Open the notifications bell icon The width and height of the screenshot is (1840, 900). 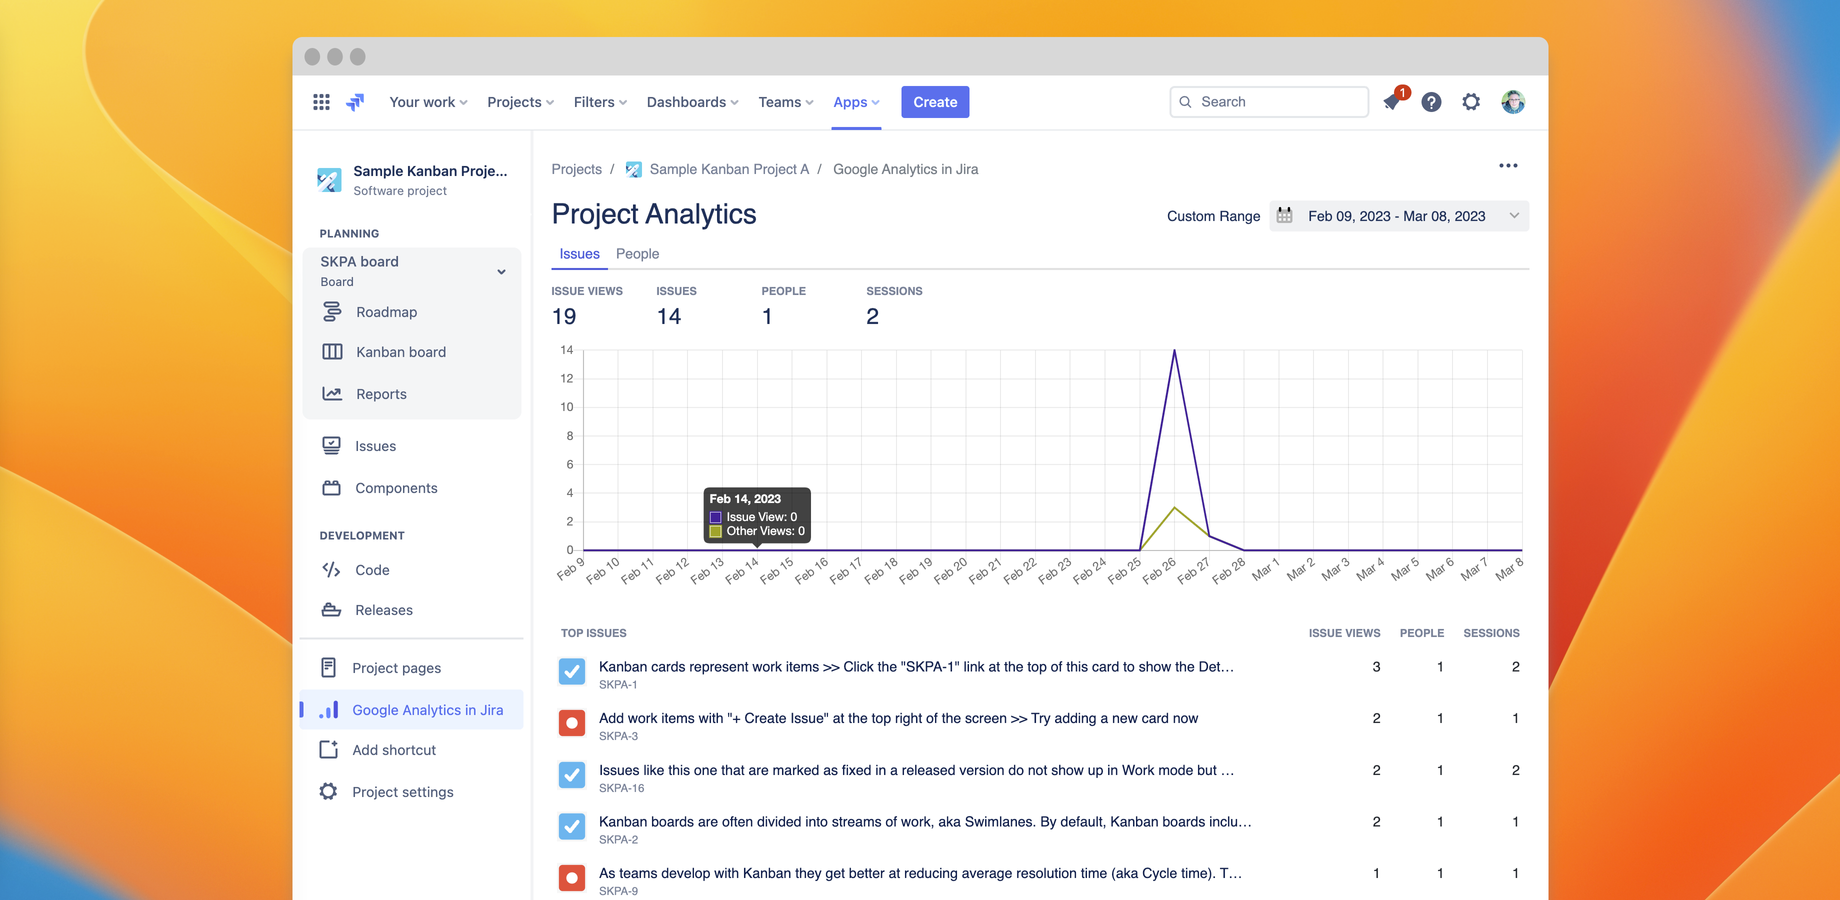point(1392,102)
